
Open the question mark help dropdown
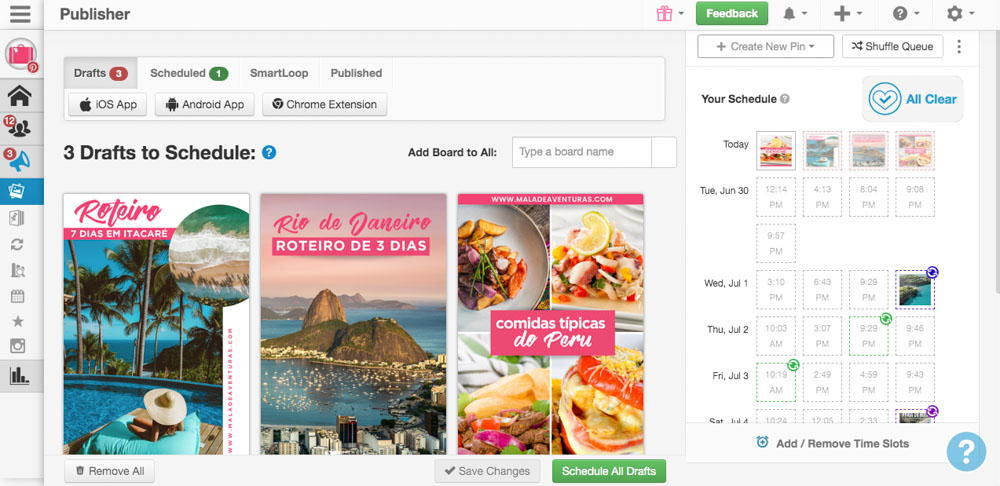(x=906, y=13)
